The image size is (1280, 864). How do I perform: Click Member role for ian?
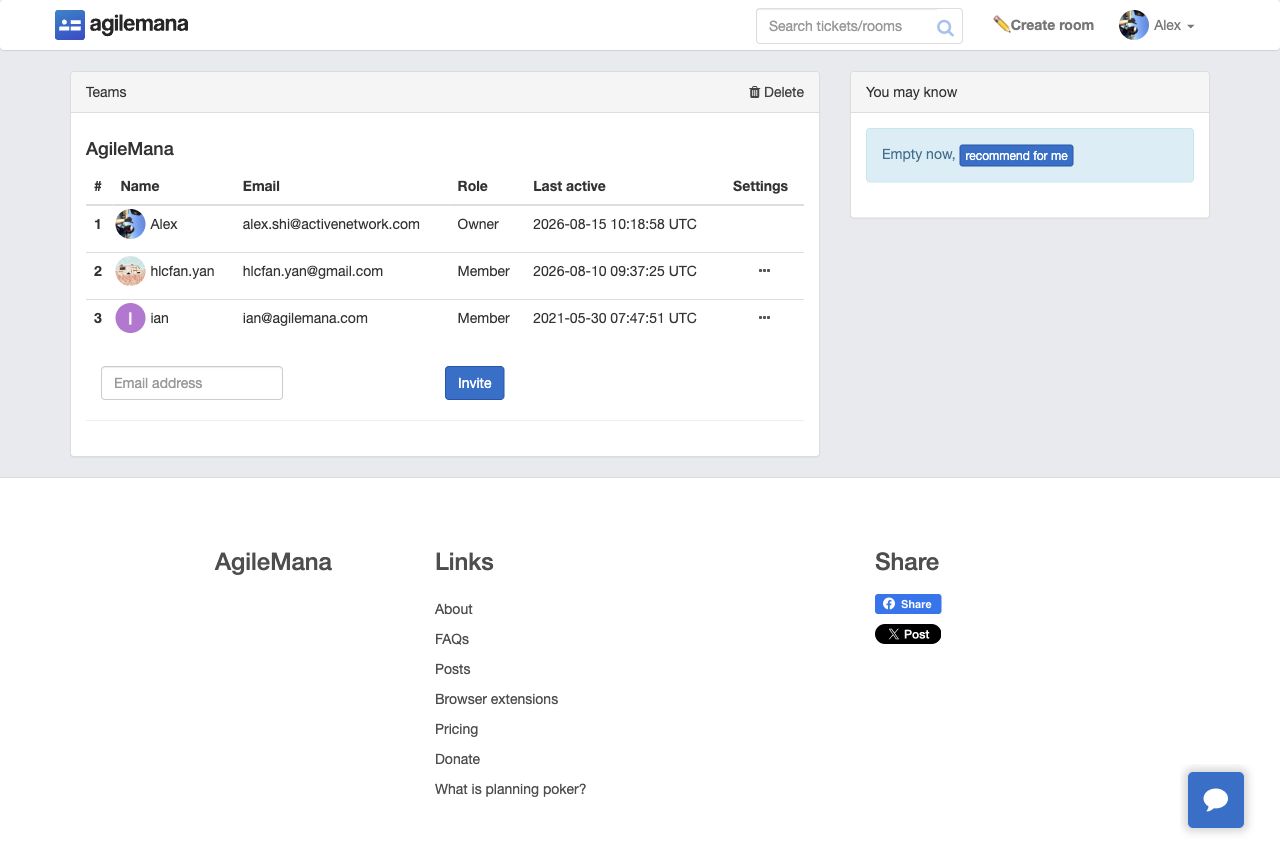tap(484, 318)
